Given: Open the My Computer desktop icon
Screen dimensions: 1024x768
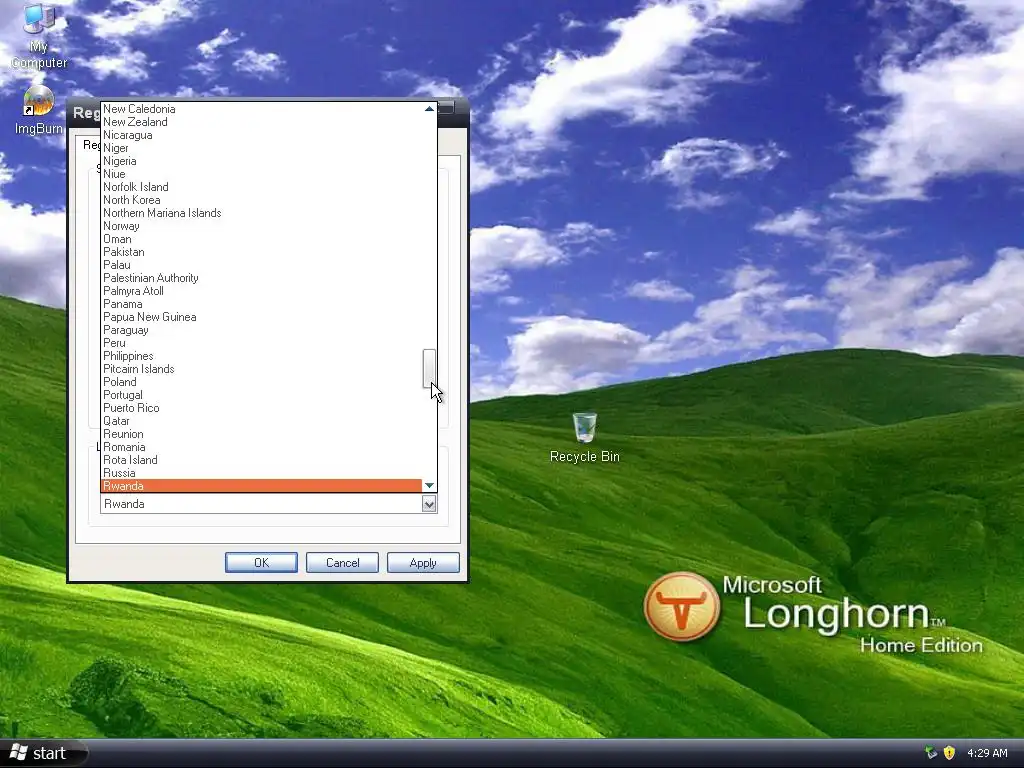Looking at the screenshot, I should [39, 36].
